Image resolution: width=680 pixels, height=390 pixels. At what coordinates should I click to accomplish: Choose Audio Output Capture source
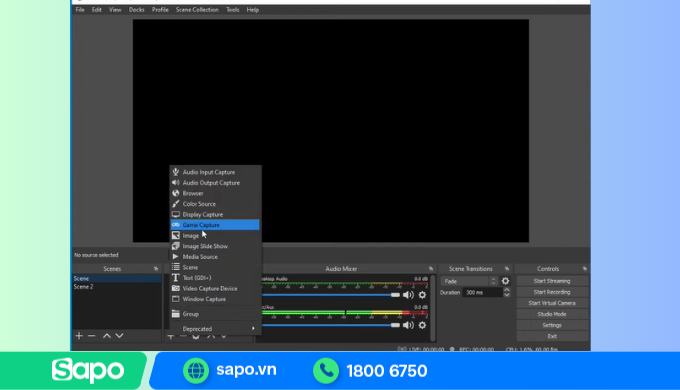tap(215, 183)
